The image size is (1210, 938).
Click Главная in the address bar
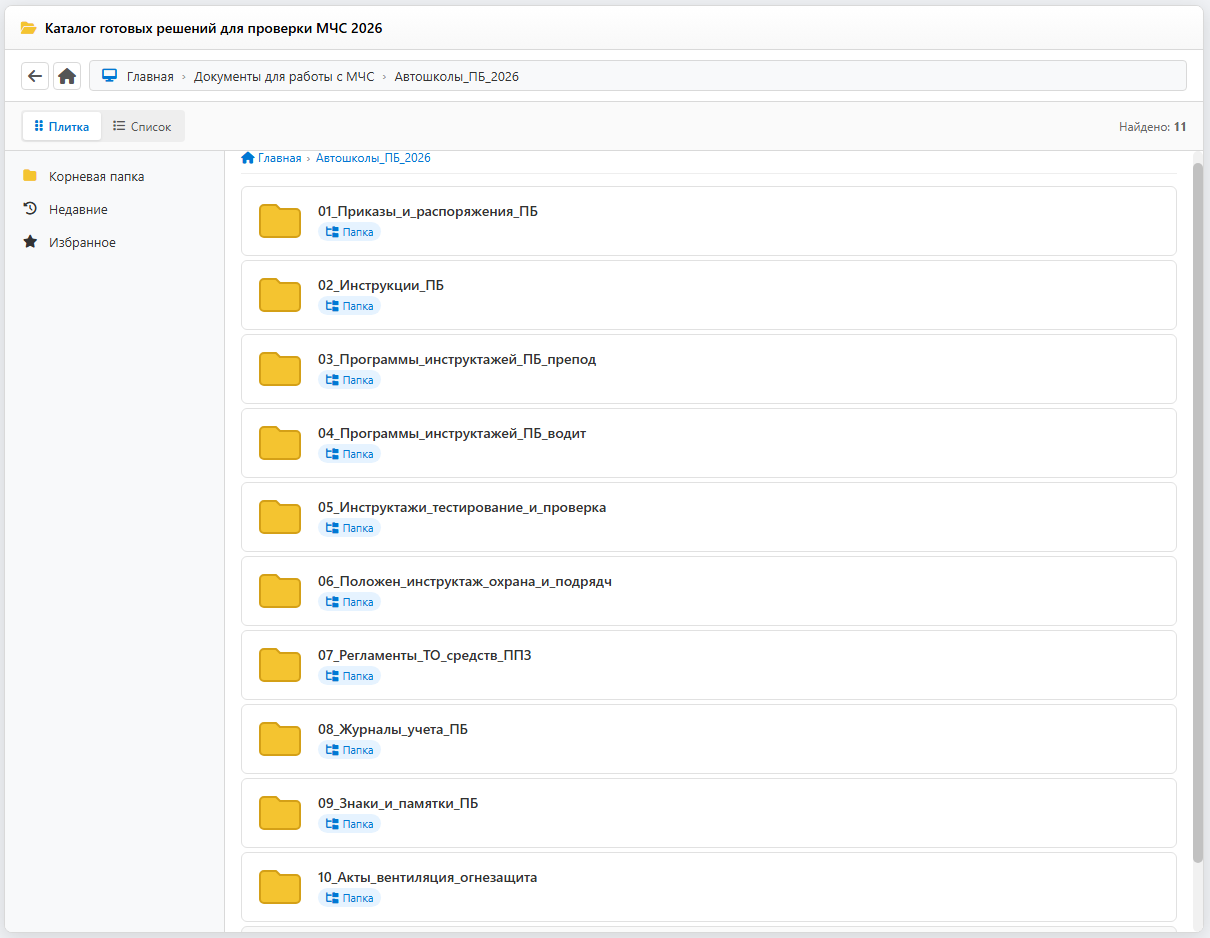150,76
